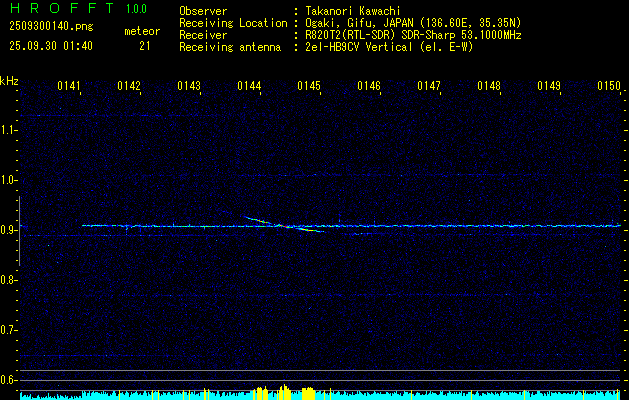Click the slanted meteor echo trace near 0144
629x400 pixels.
(283, 225)
